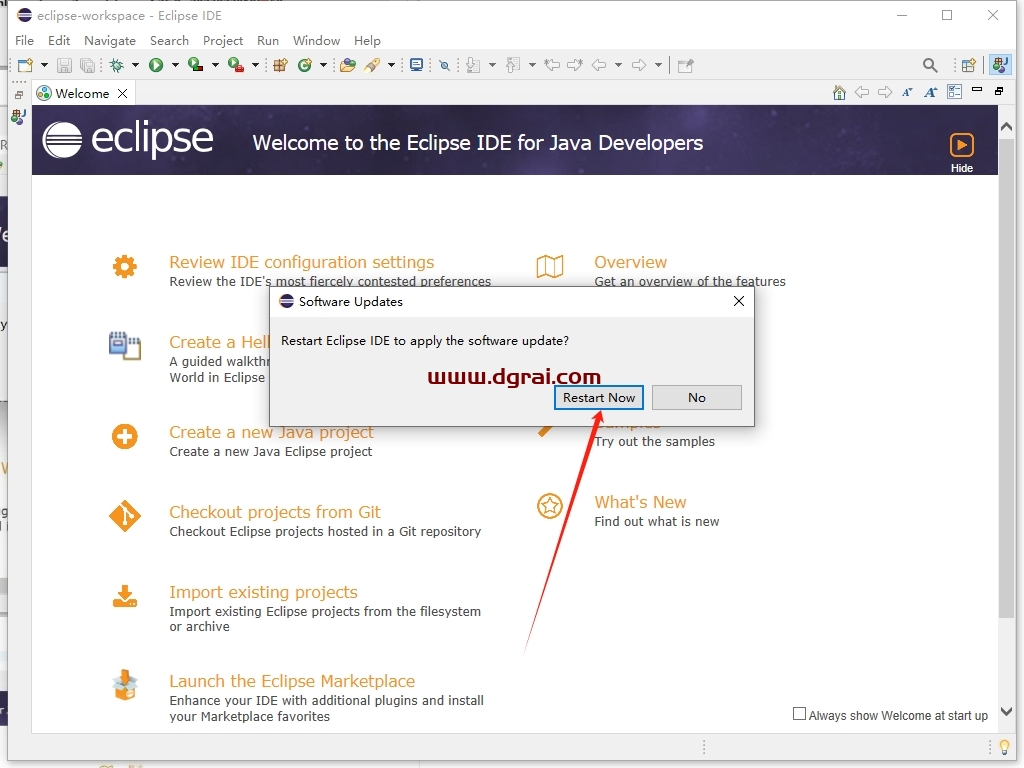This screenshot has height=768, width=1024.
Task: Open the Search magnifier icon in toolbar
Action: click(930, 65)
